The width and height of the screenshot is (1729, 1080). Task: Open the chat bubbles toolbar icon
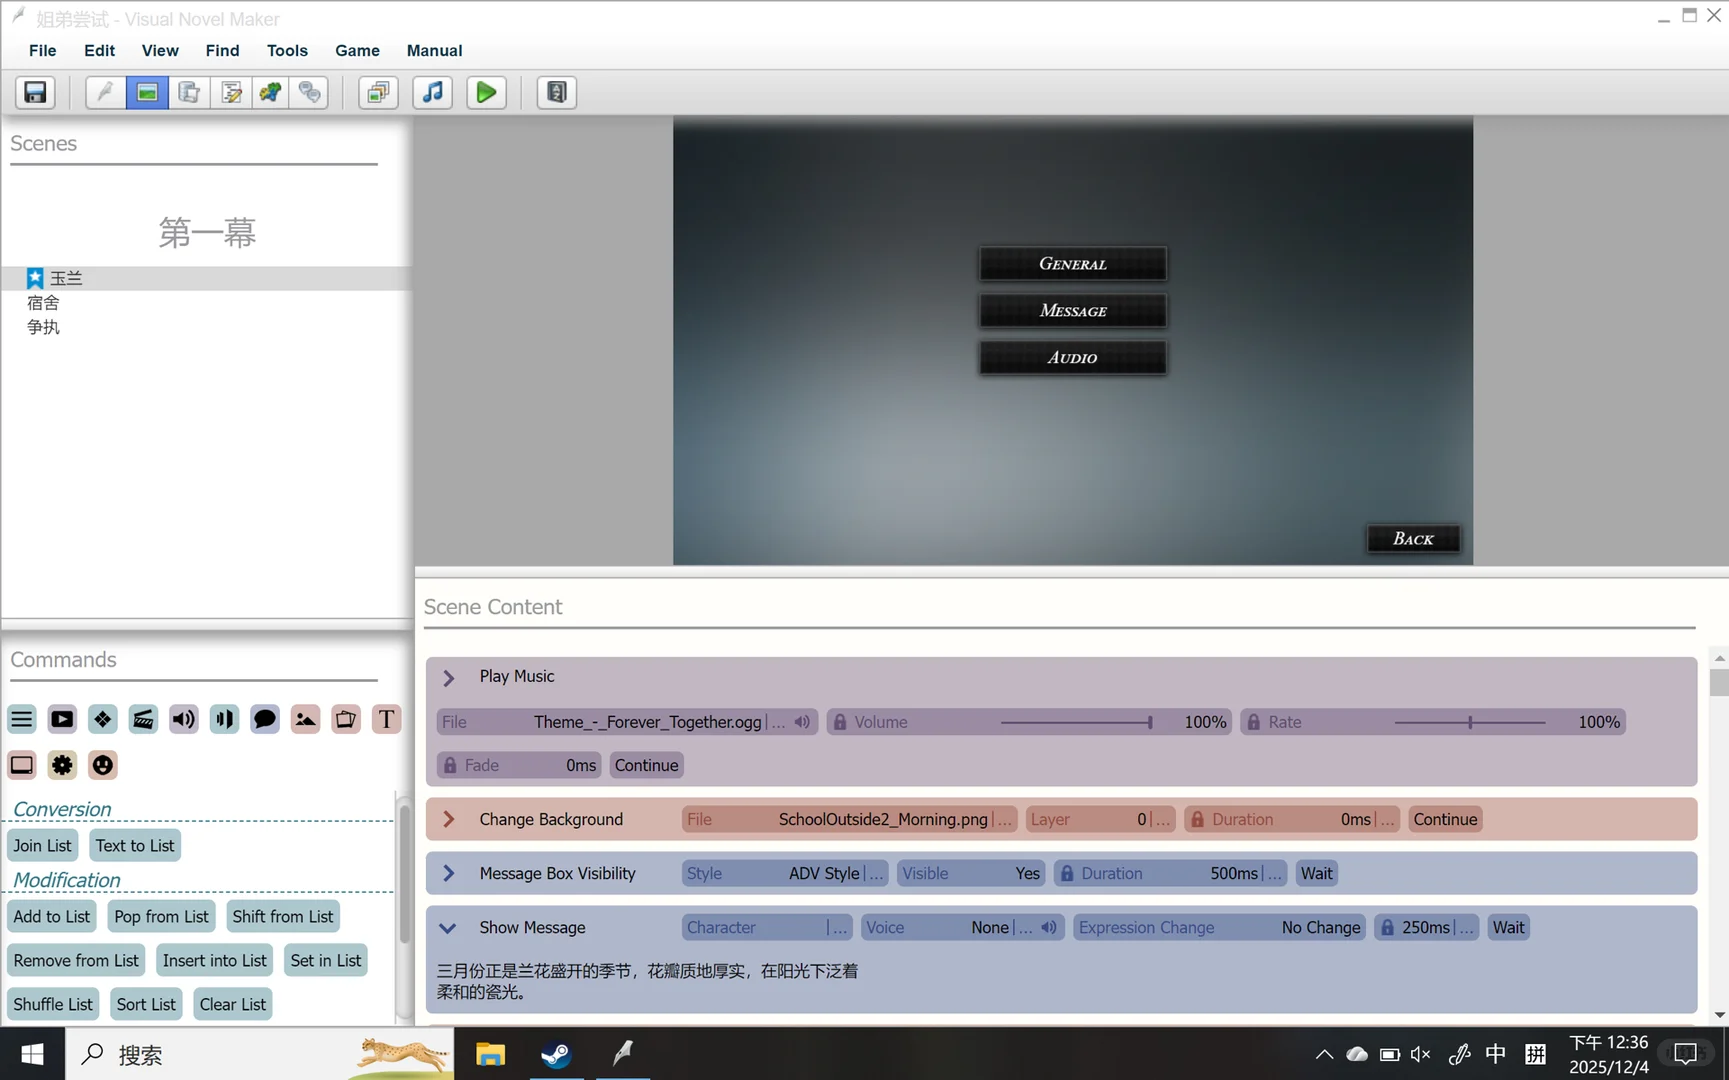click(310, 93)
